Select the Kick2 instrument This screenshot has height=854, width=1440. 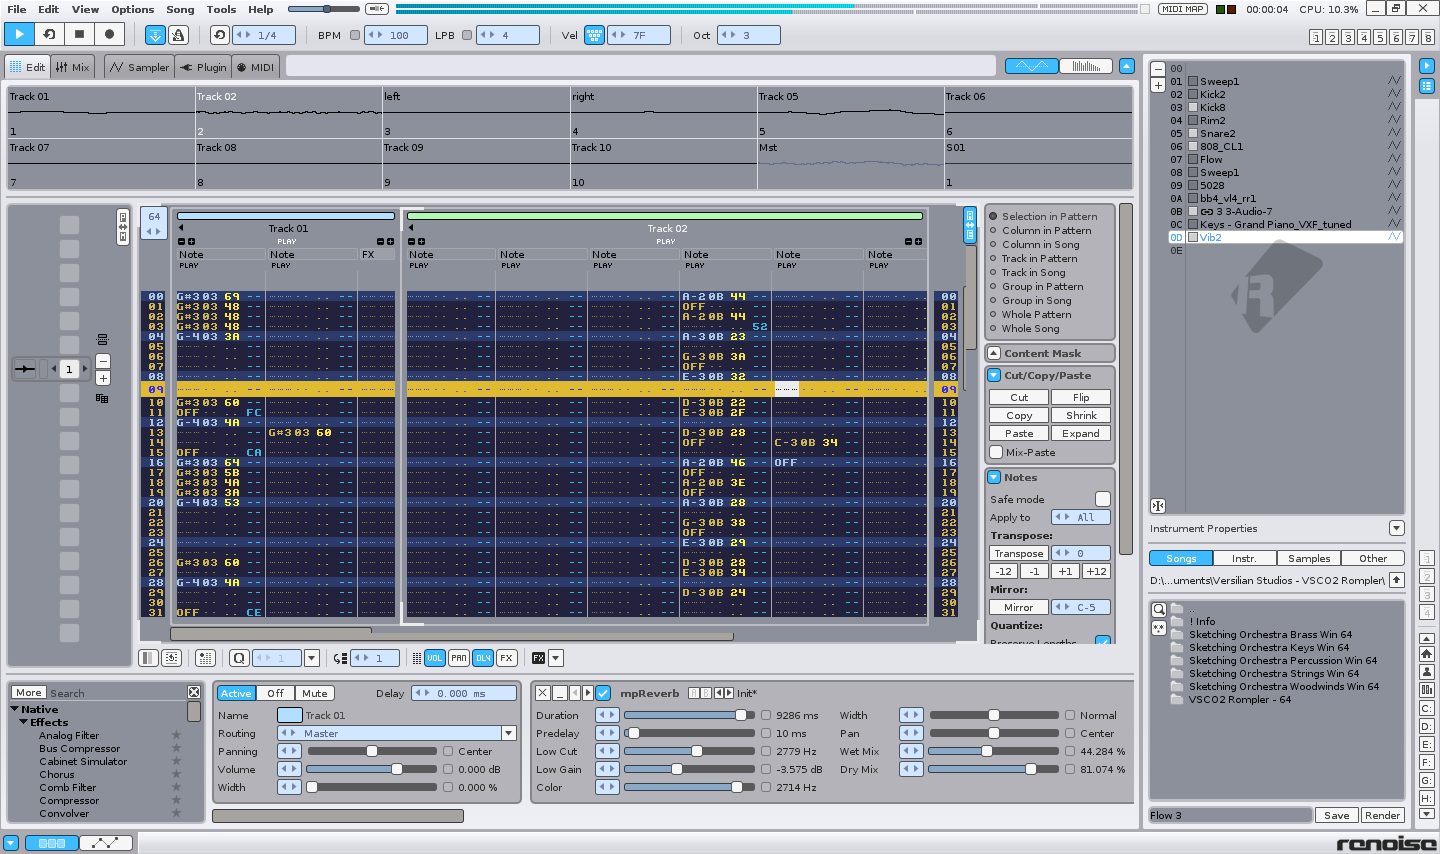click(x=1213, y=94)
